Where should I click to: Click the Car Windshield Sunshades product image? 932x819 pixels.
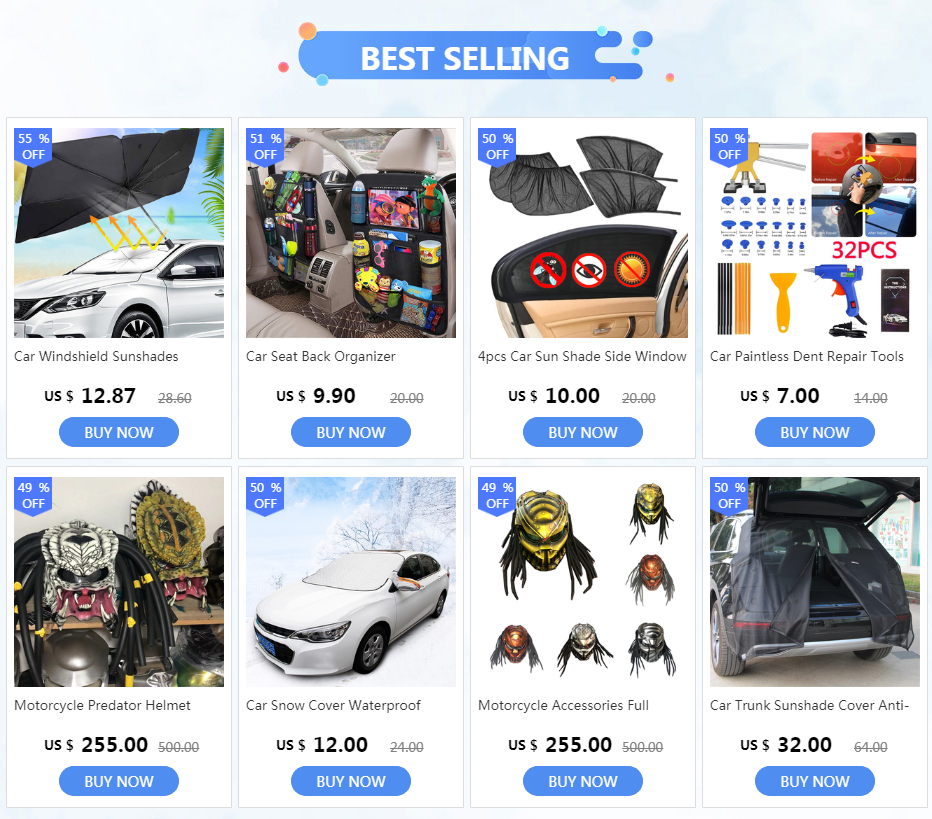[119, 233]
